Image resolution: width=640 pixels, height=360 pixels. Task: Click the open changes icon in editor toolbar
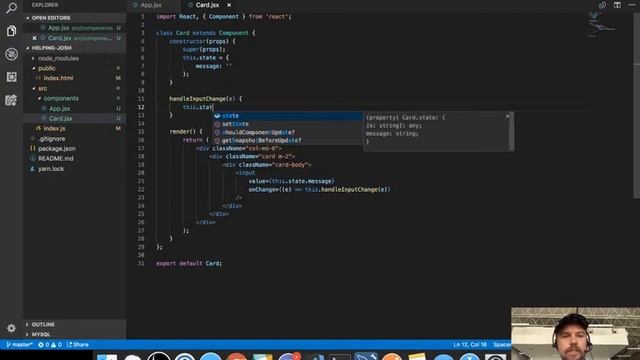coord(602,5)
